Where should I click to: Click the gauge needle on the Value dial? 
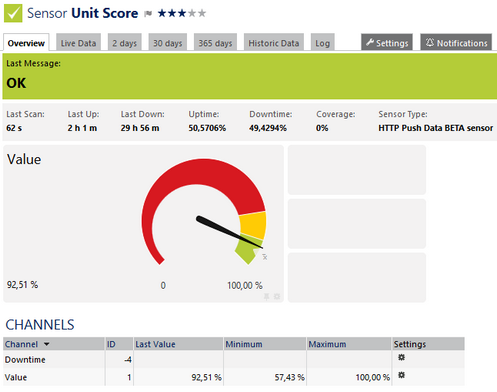coord(229,232)
